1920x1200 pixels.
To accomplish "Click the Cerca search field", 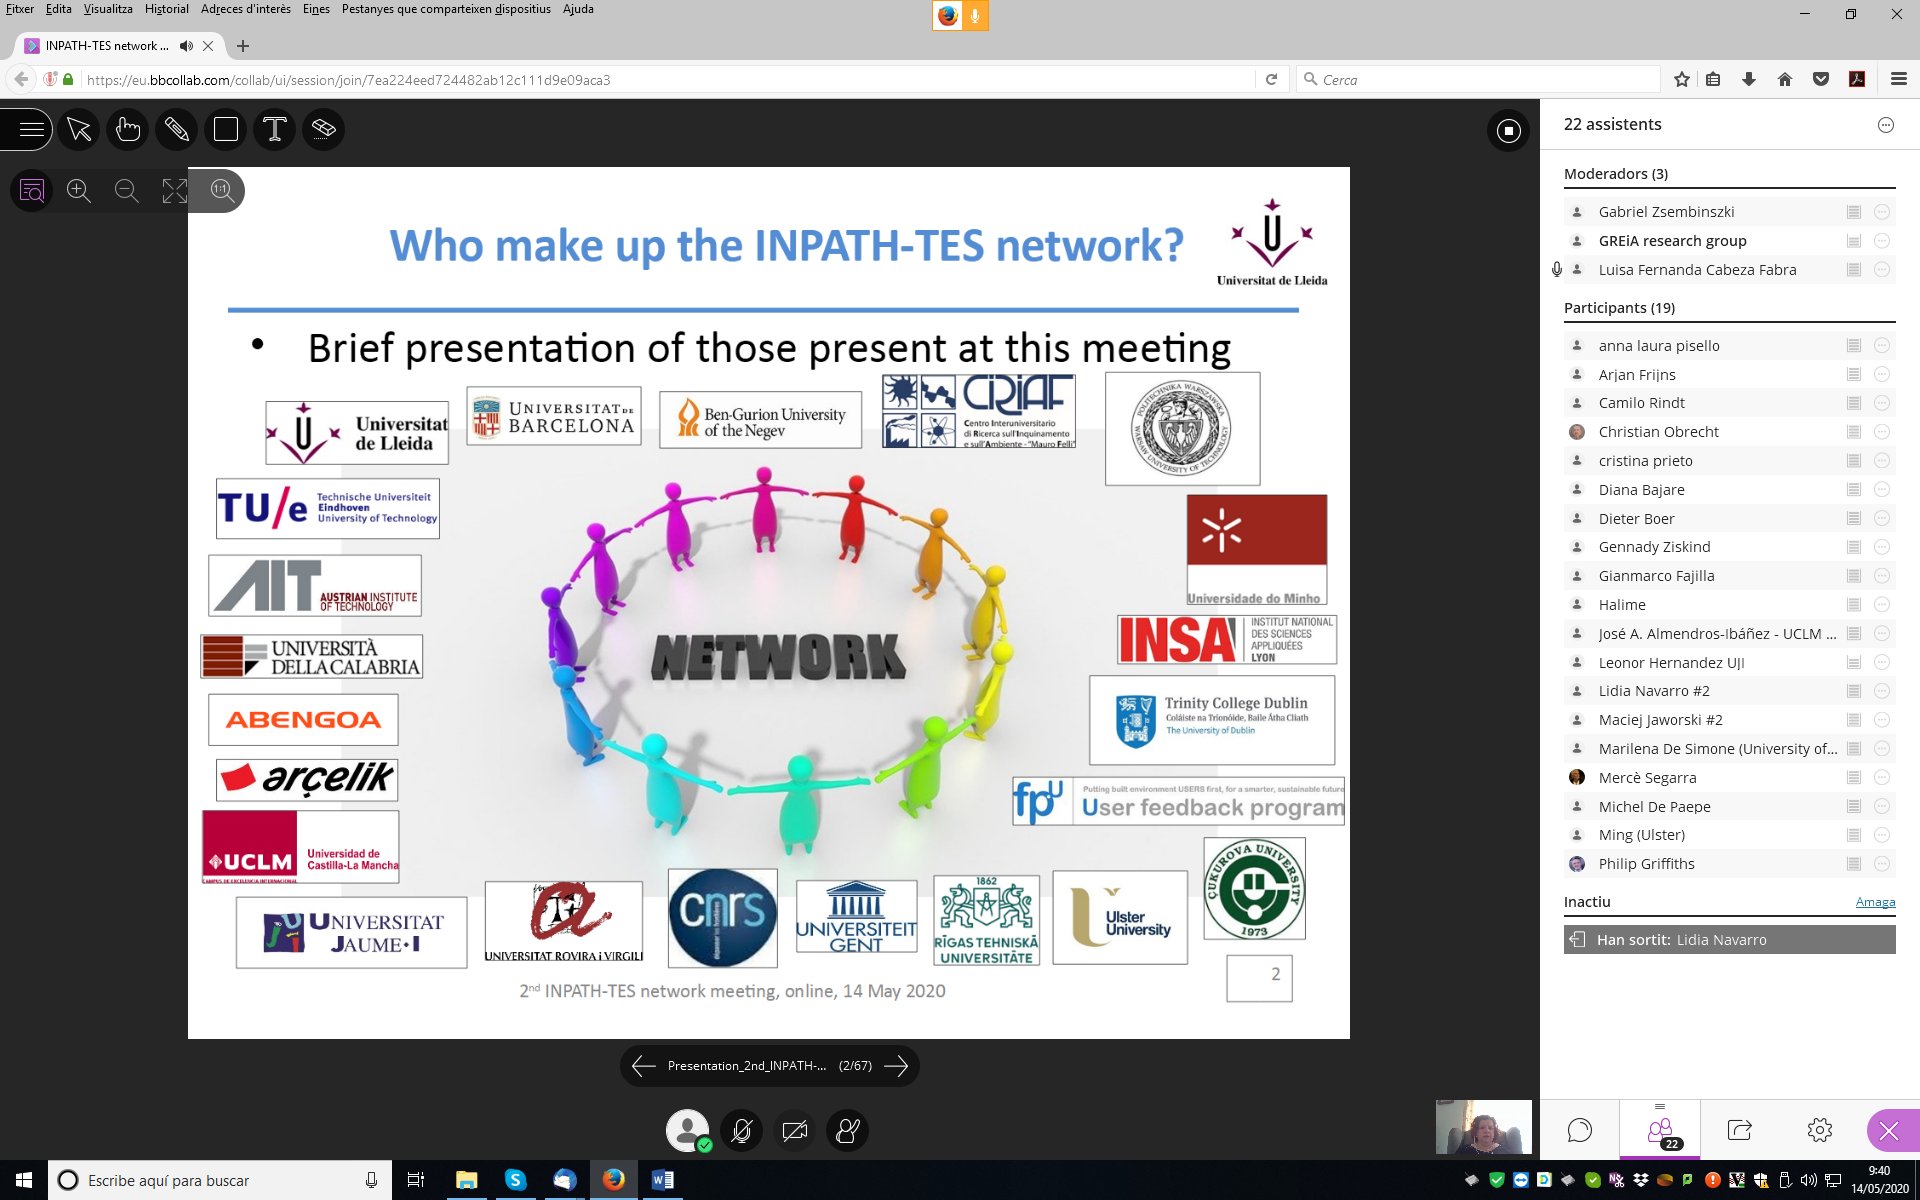I will [1478, 80].
